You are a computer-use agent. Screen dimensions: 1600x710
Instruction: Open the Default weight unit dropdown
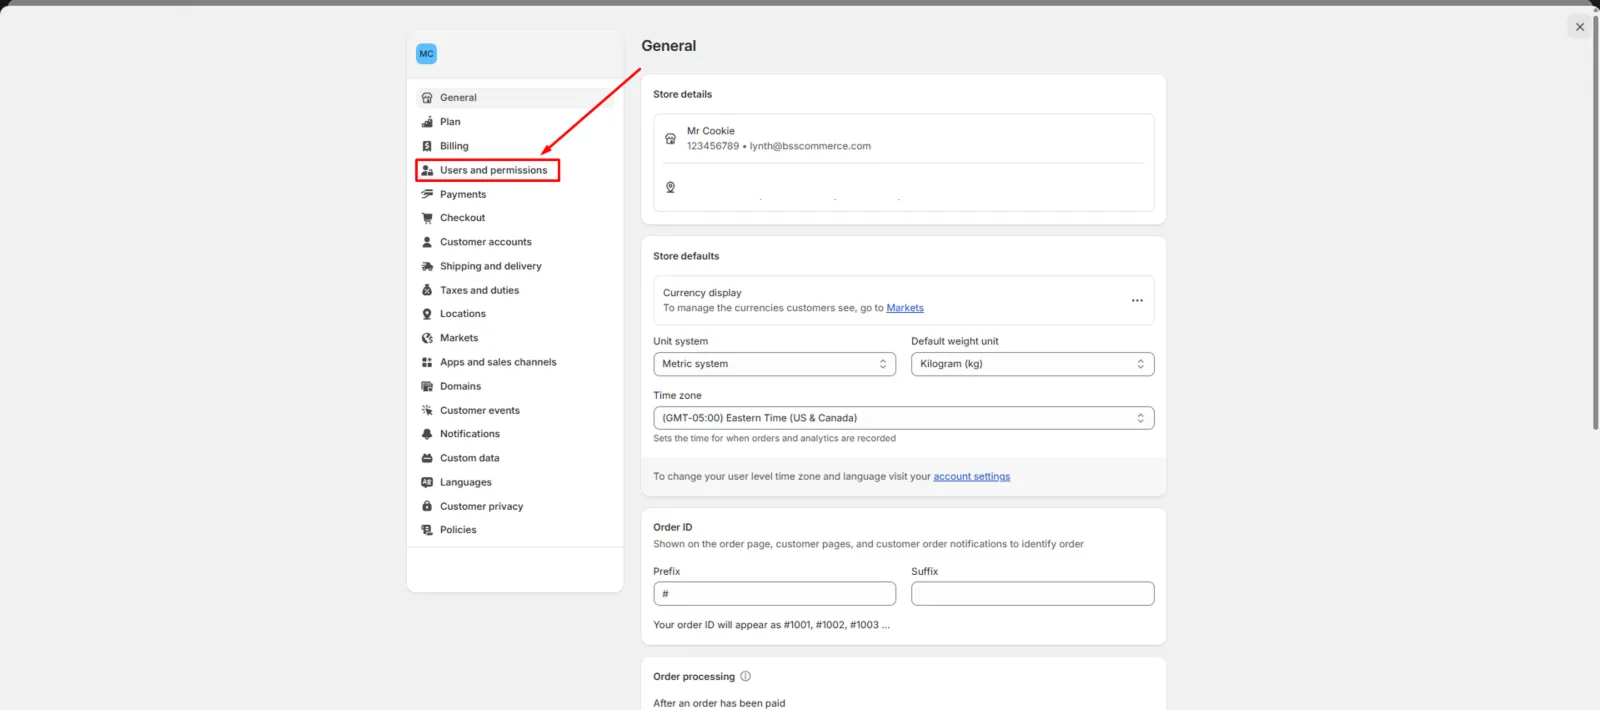pos(1033,364)
